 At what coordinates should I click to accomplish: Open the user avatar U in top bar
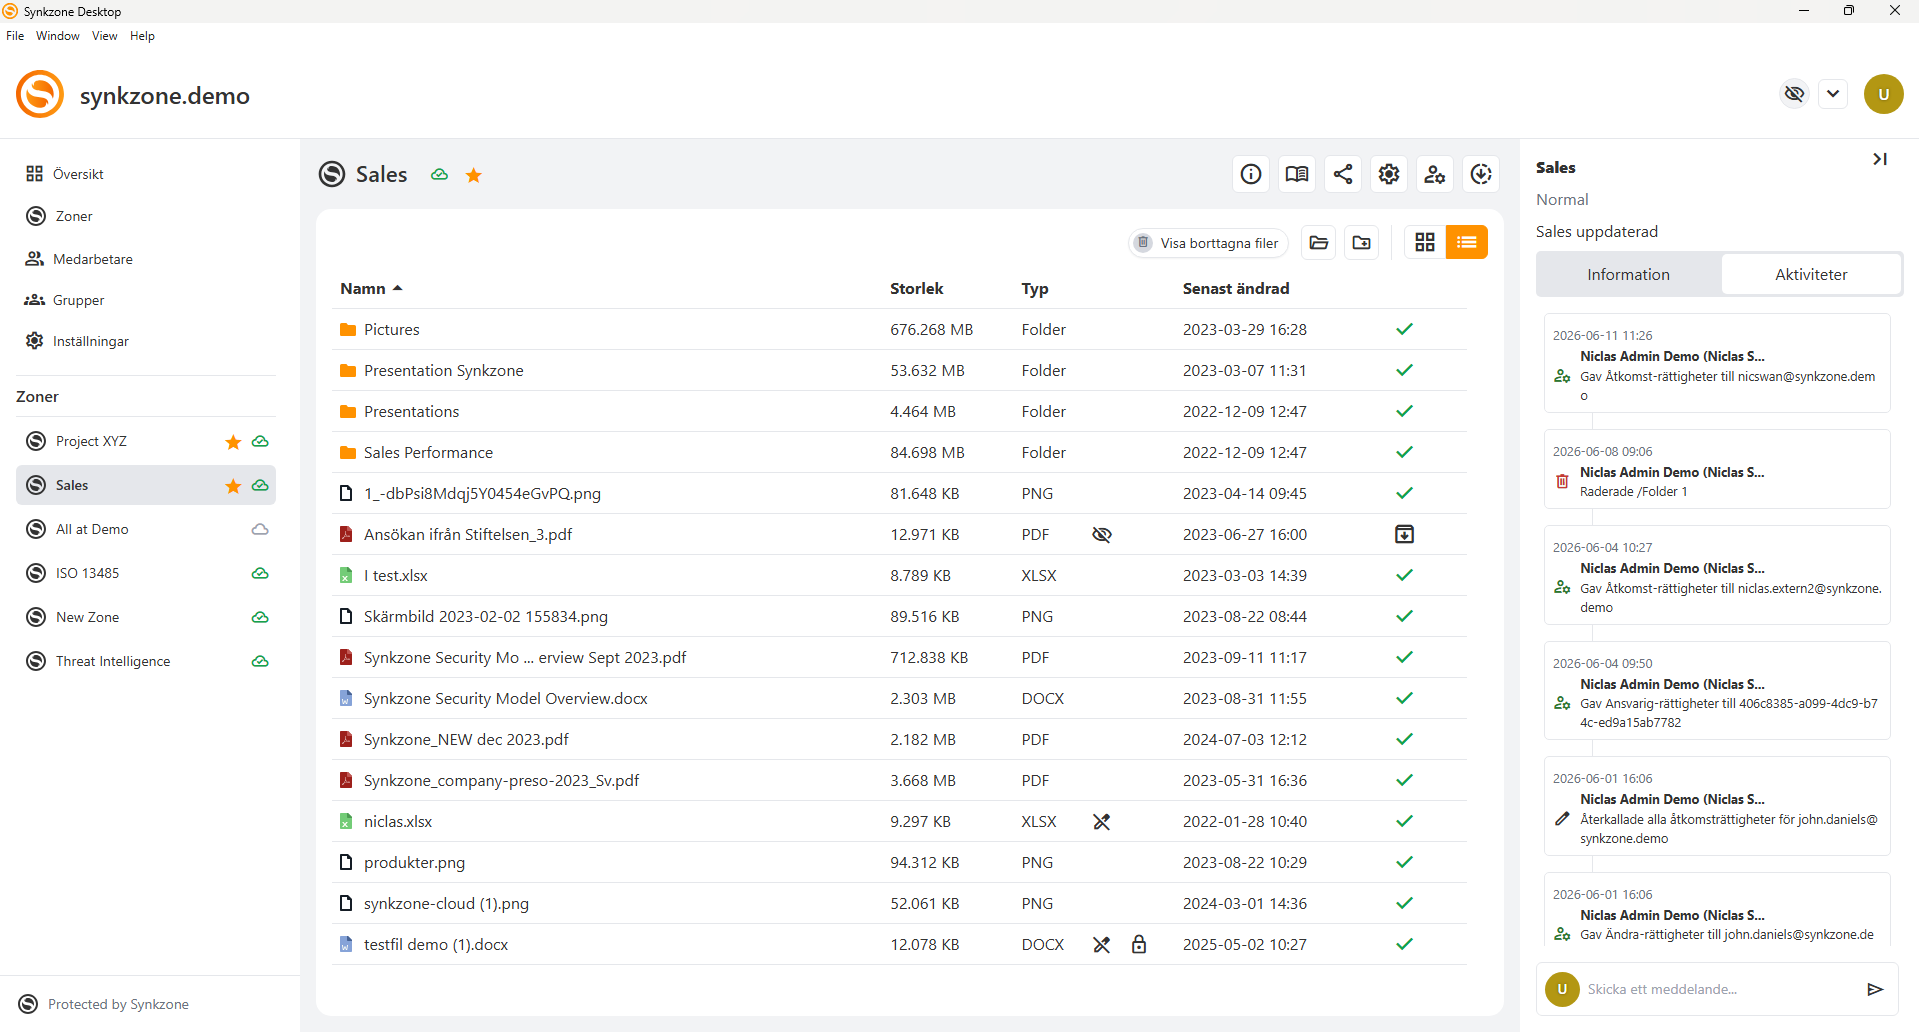tap(1884, 94)
